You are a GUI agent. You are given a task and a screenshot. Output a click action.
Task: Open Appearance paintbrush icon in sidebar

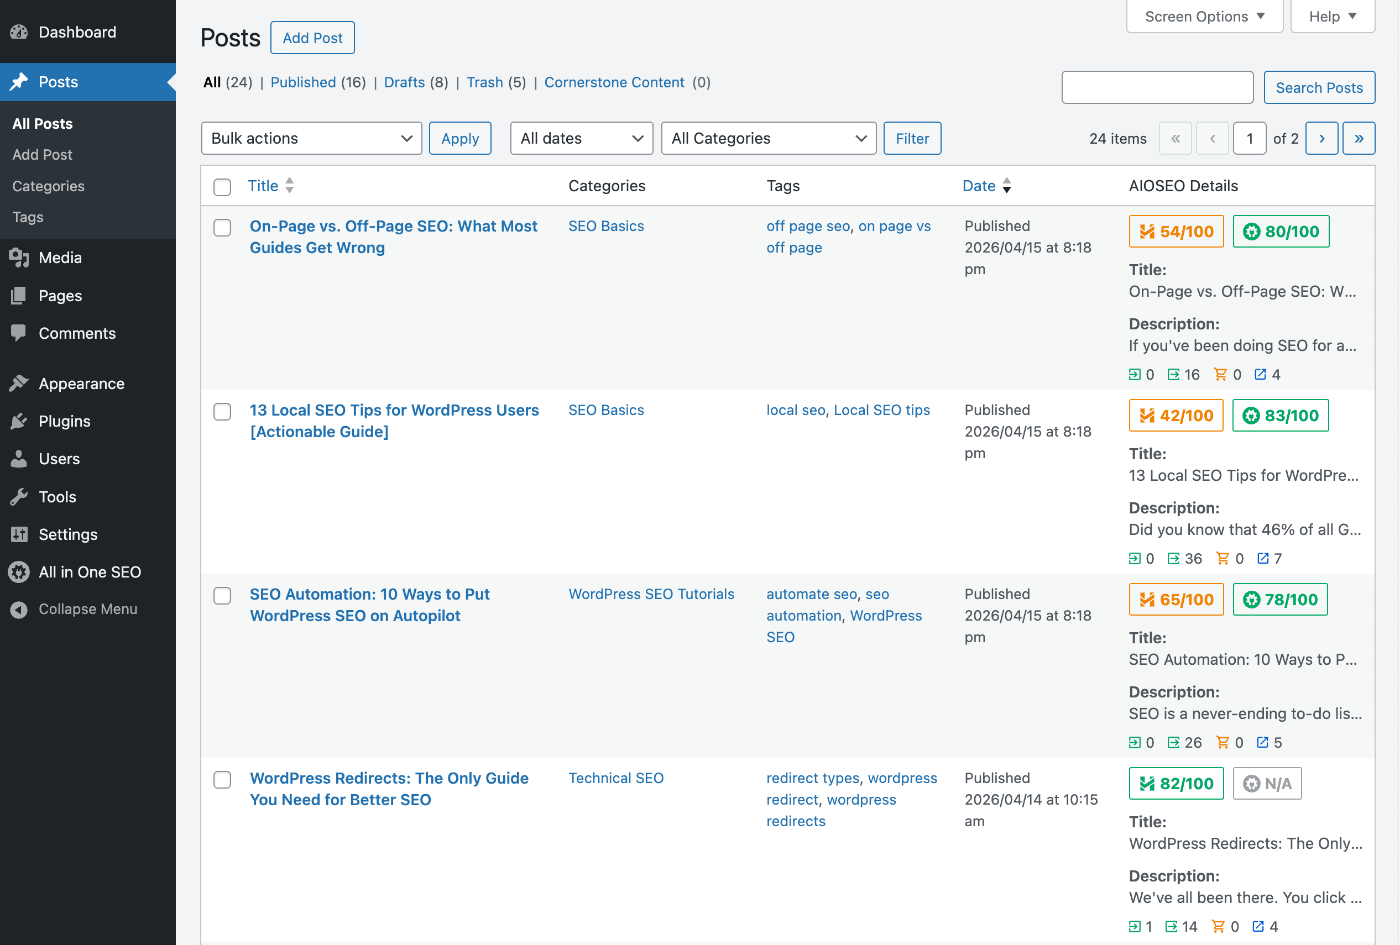tap(19, 384)
